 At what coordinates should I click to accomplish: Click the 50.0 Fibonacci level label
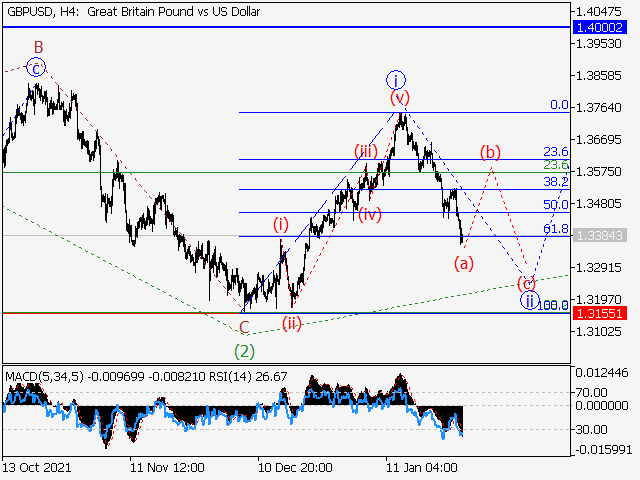555,205
